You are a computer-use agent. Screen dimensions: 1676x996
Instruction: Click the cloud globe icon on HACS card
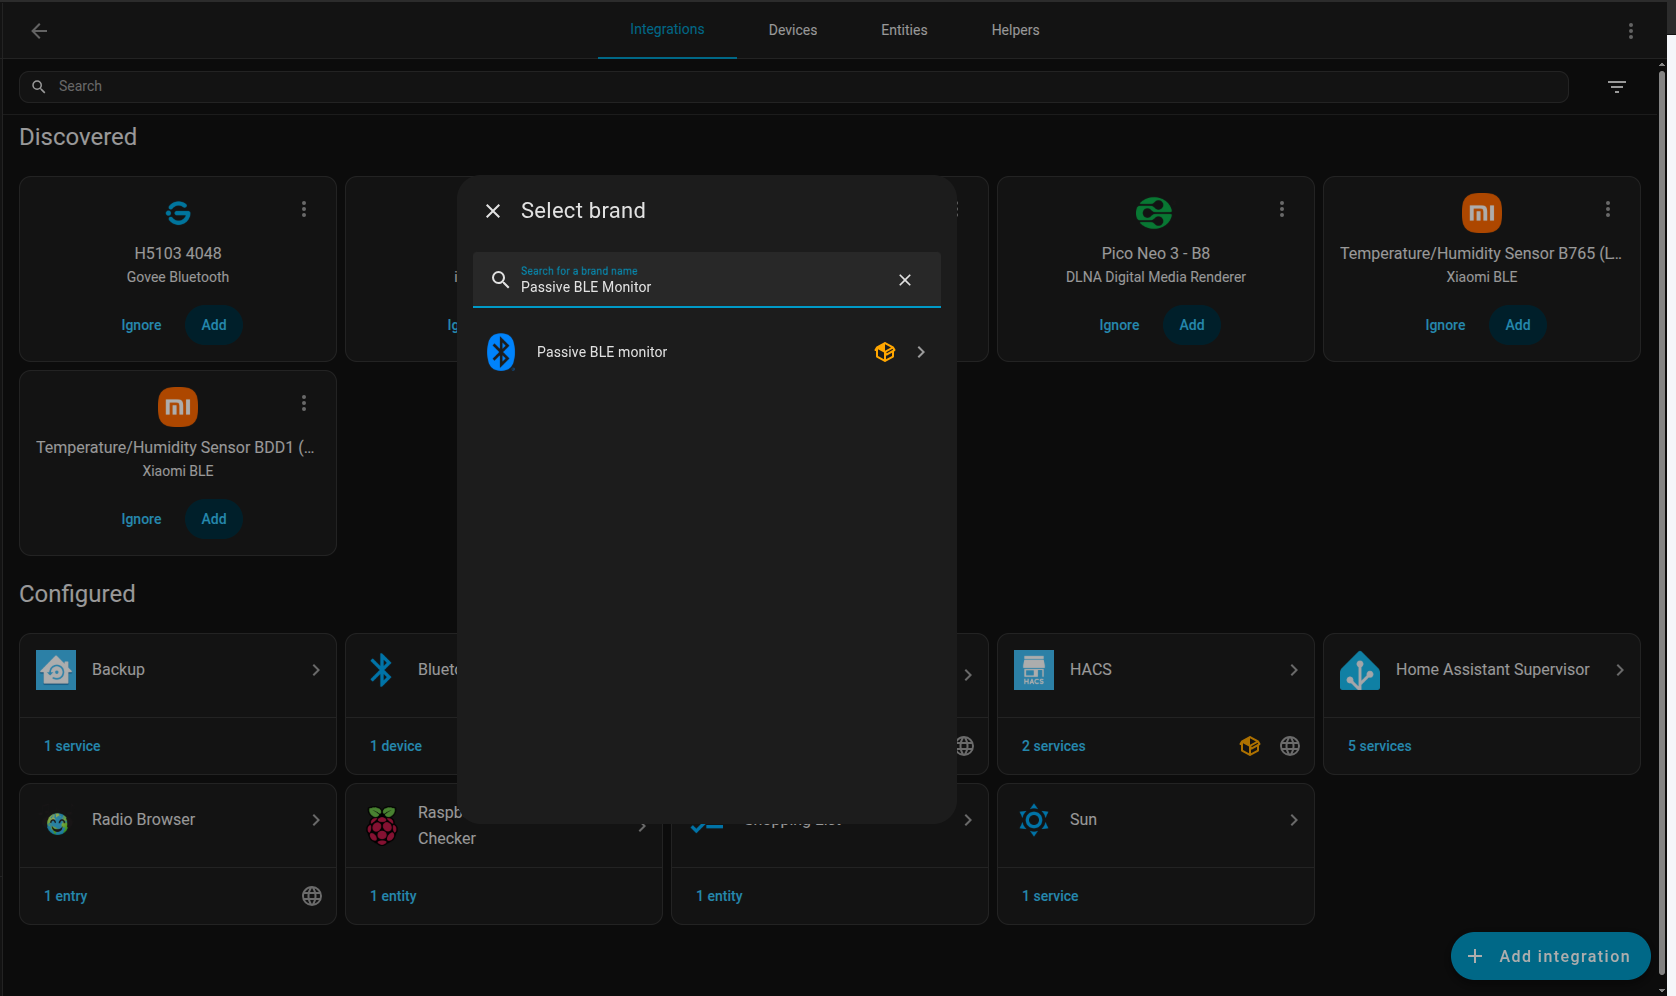(1290, 746)
